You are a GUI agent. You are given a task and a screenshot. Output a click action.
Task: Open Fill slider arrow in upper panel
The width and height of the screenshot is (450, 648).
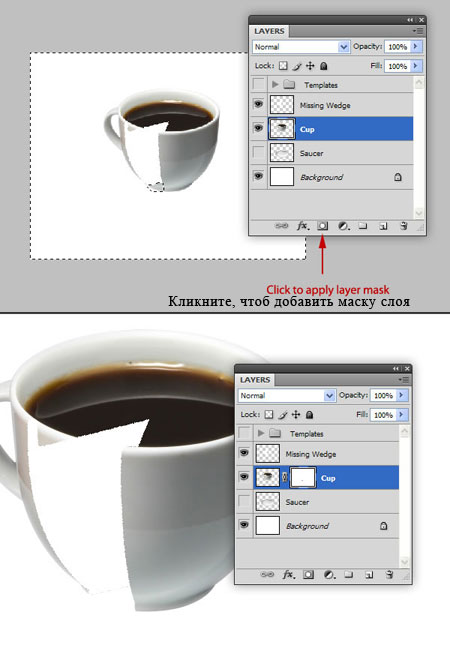coord(416,66)
